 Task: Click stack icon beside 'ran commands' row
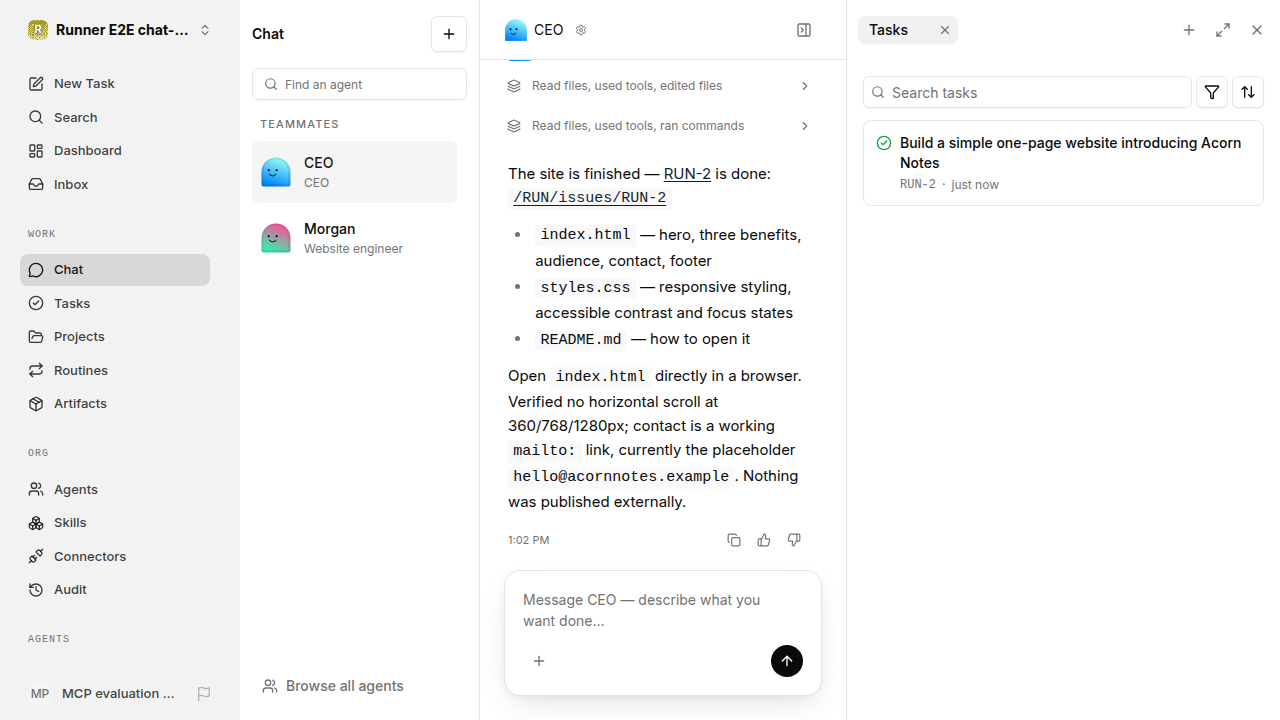(514, 126)
